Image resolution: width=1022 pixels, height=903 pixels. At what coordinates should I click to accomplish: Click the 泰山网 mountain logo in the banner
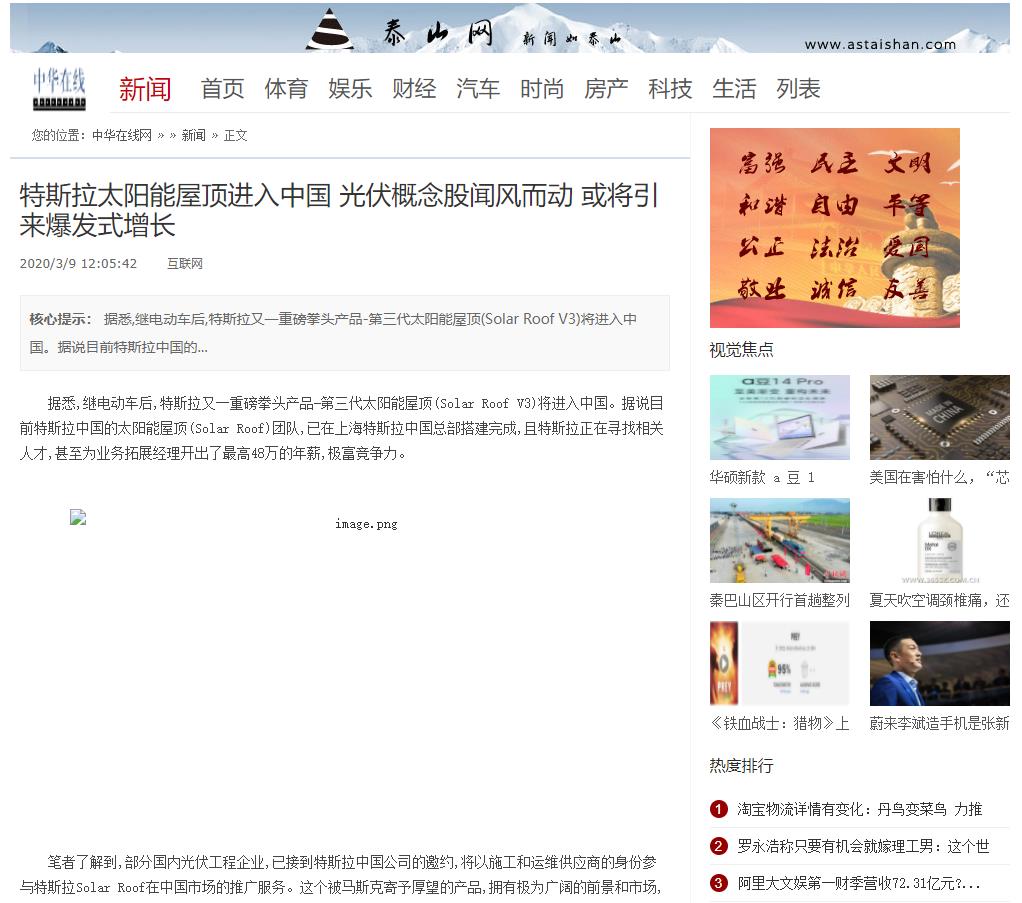[x=330, y=29]
